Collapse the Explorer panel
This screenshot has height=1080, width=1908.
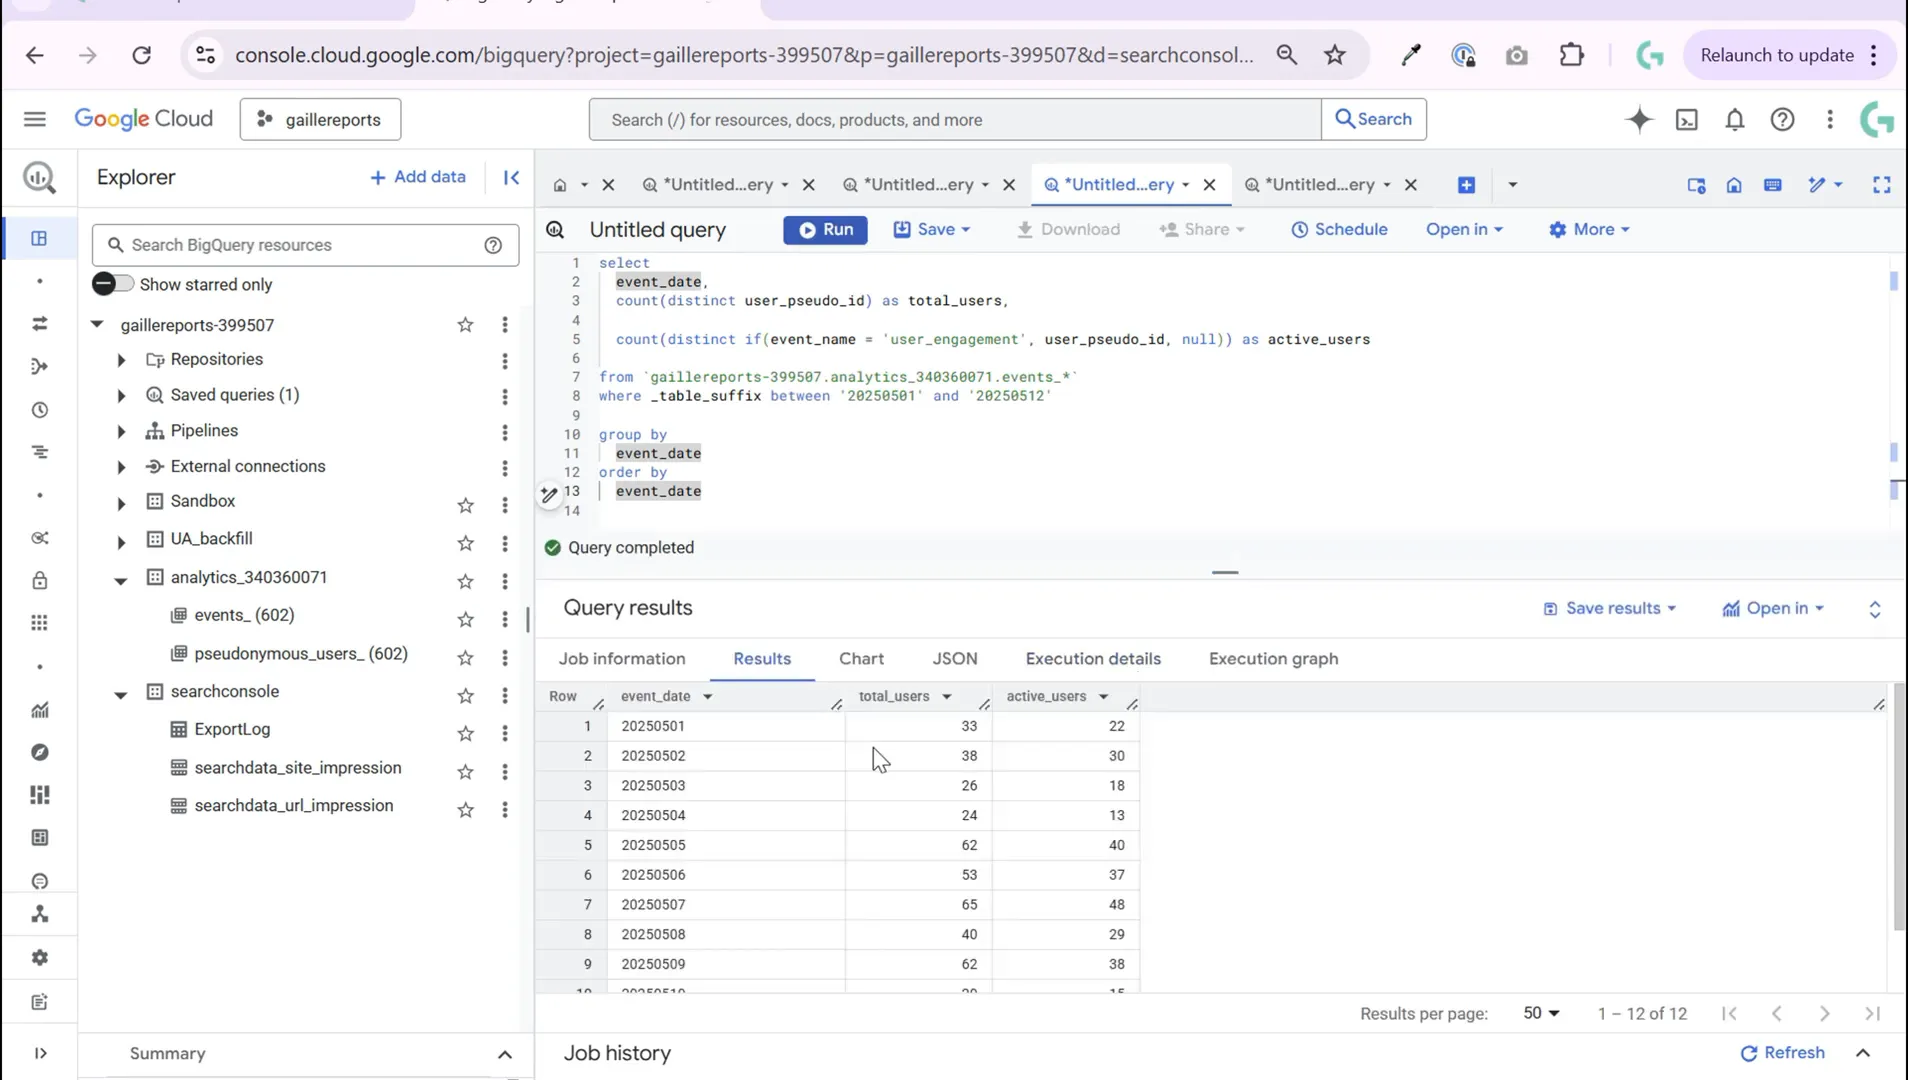511,177
